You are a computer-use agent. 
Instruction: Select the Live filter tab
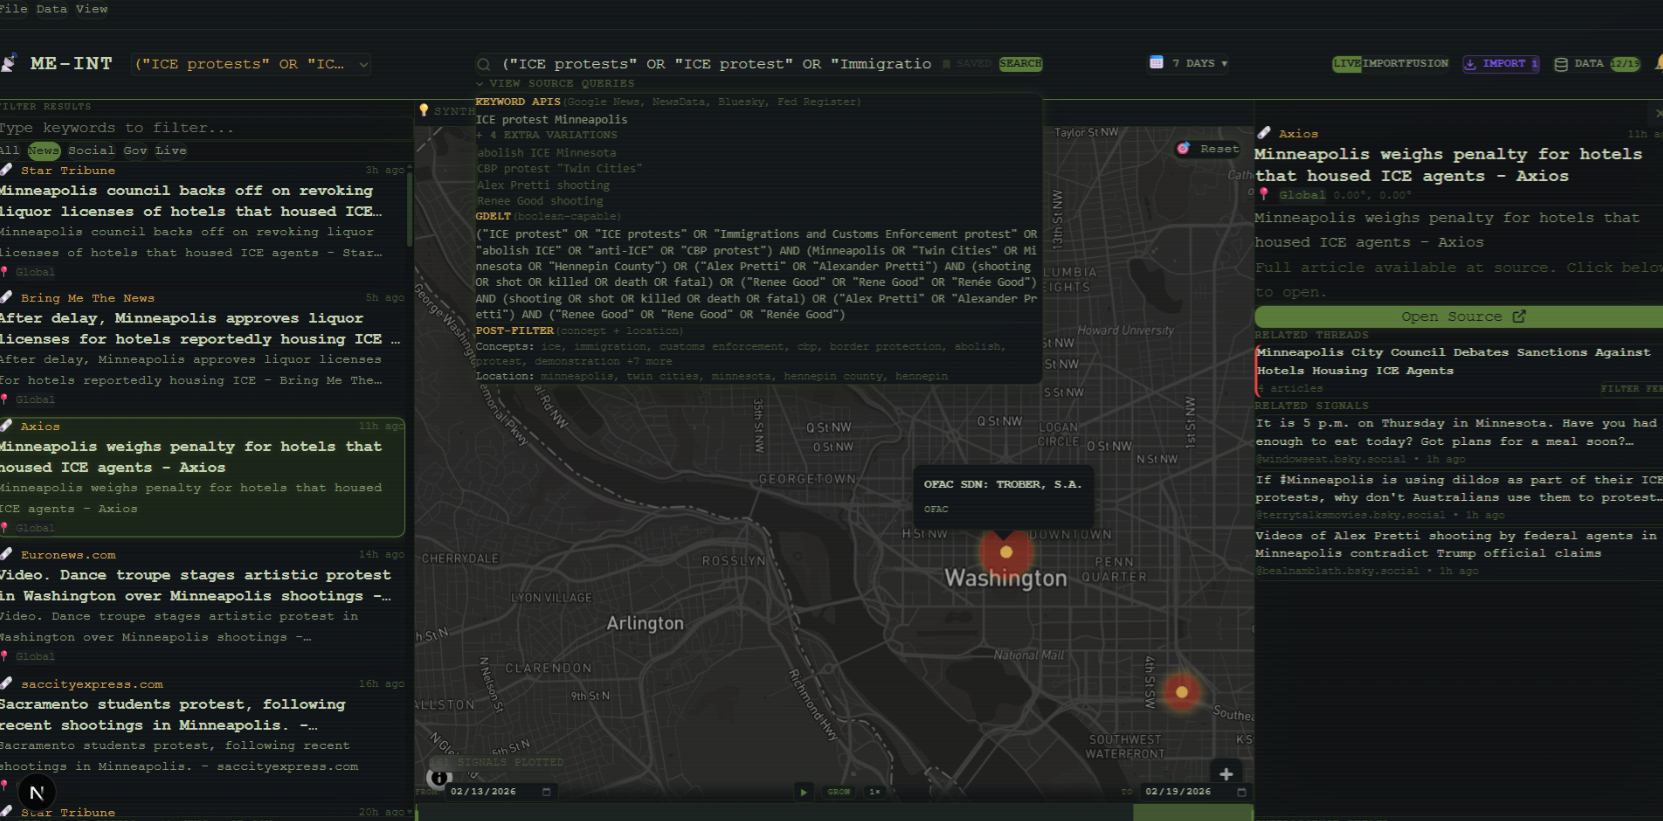click(171, 151)
